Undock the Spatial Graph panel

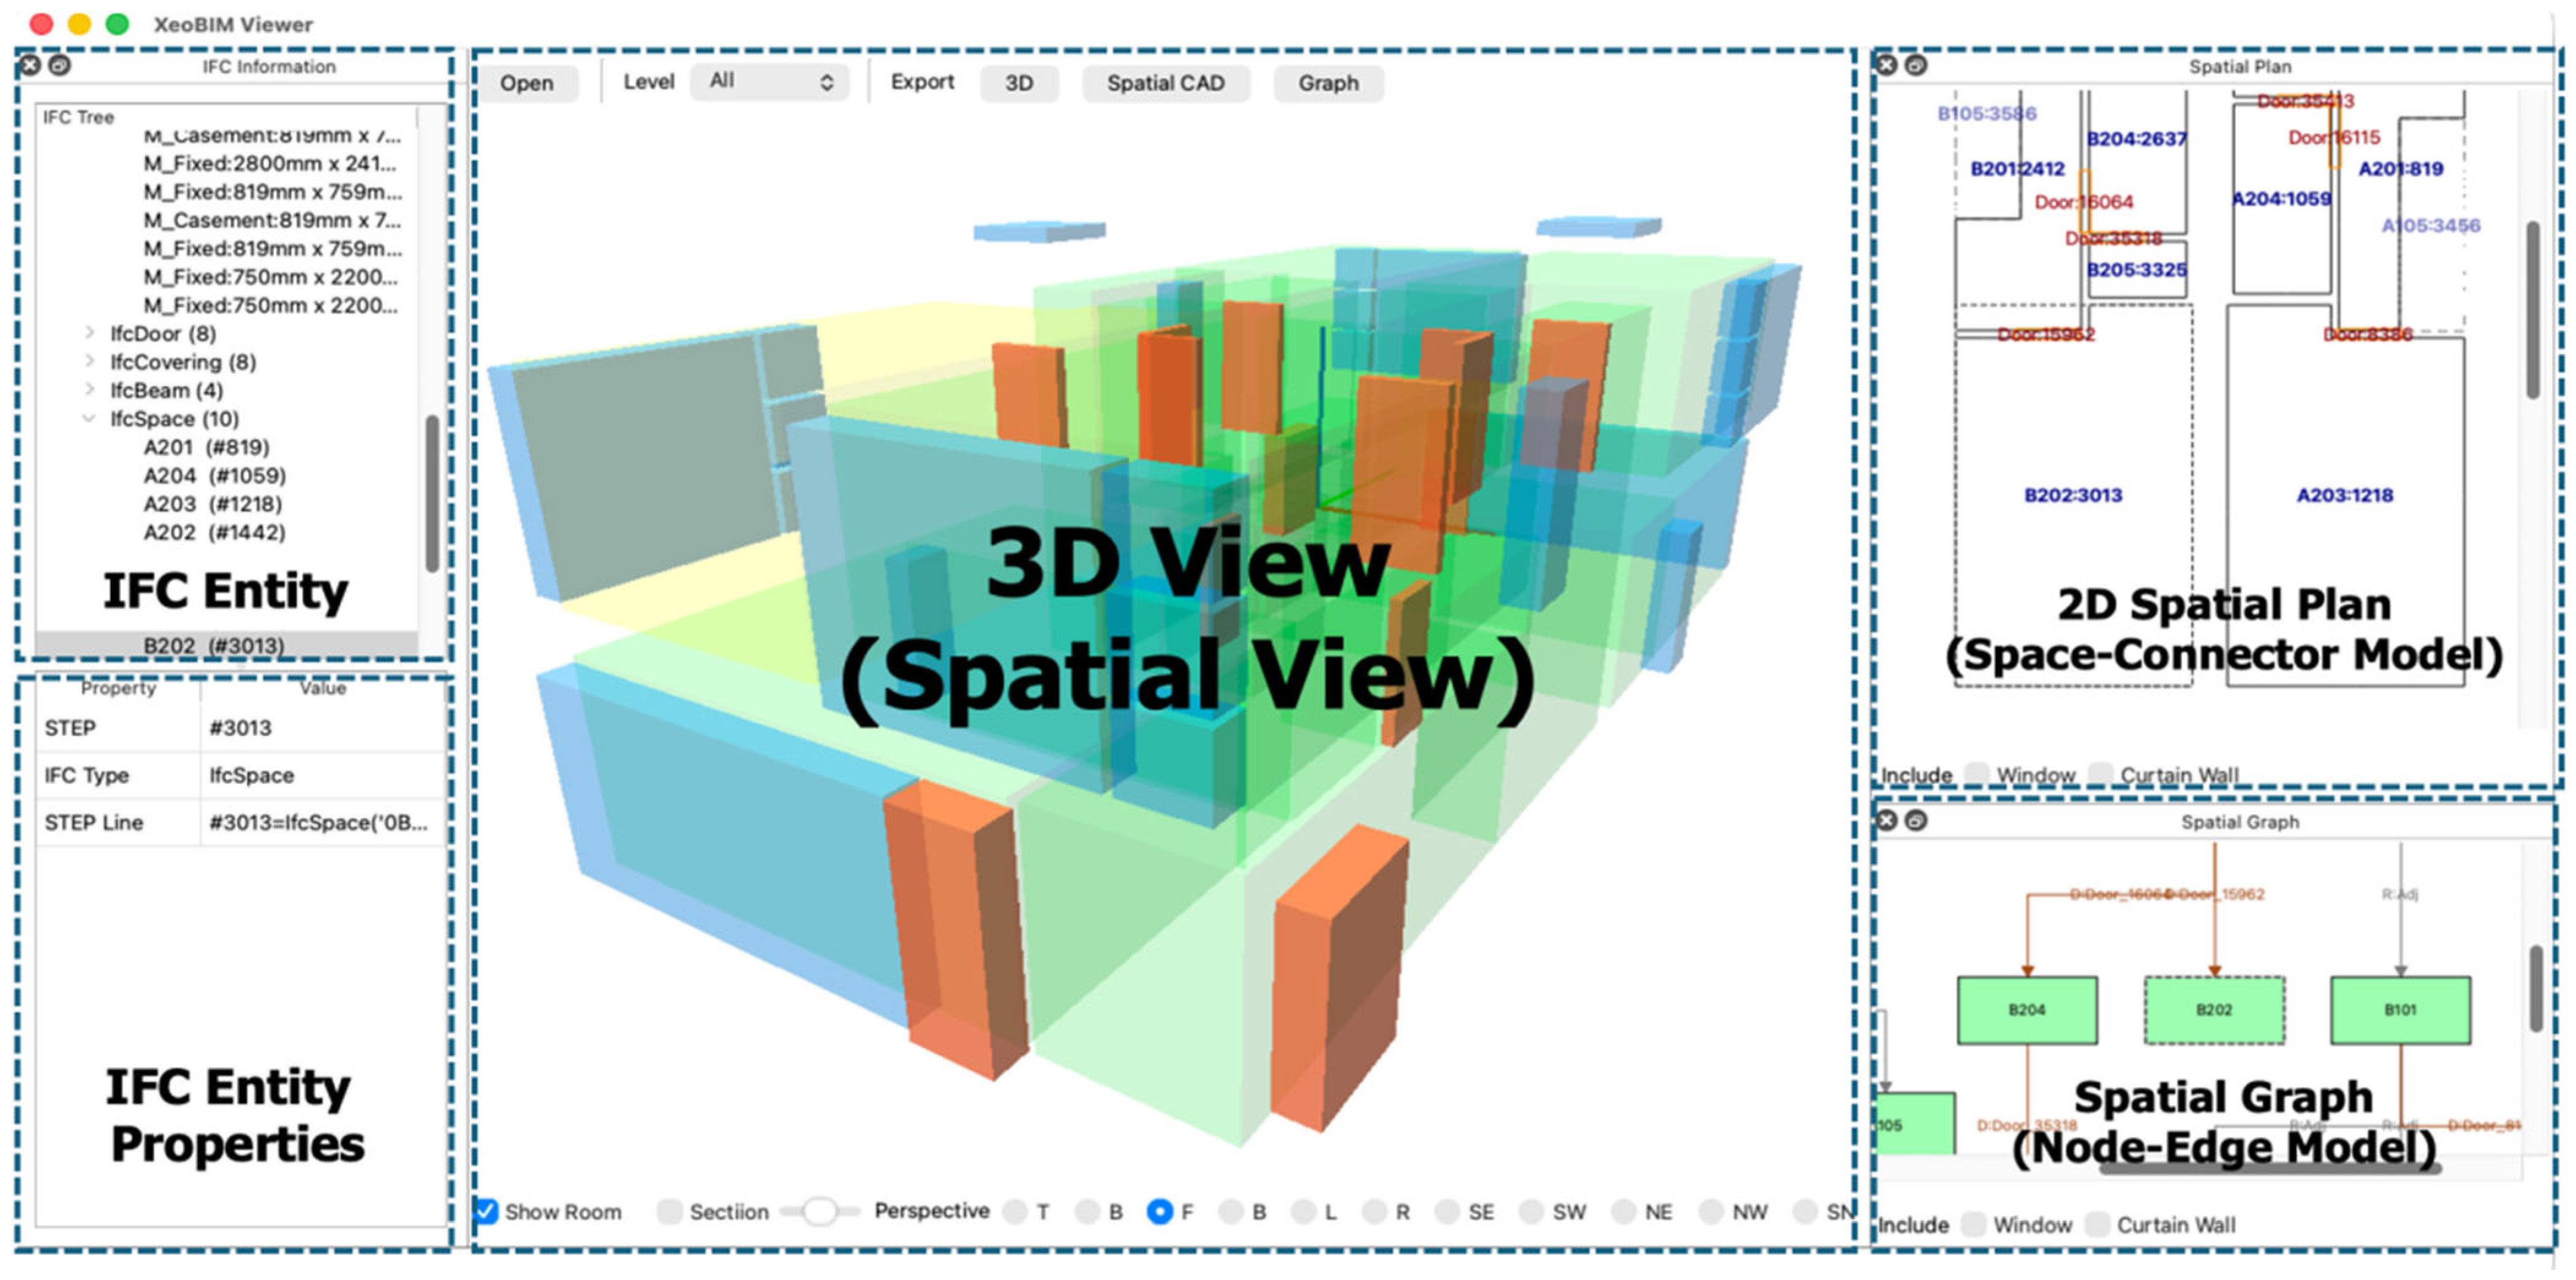pos(1915,820)
